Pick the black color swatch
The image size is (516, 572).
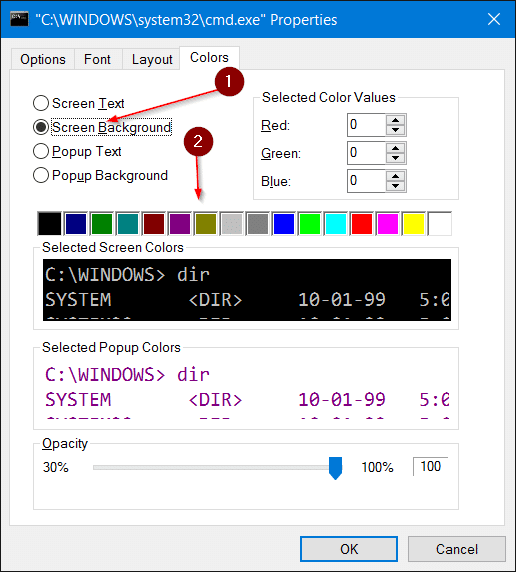pyautogui.click(x=50, y=224)
